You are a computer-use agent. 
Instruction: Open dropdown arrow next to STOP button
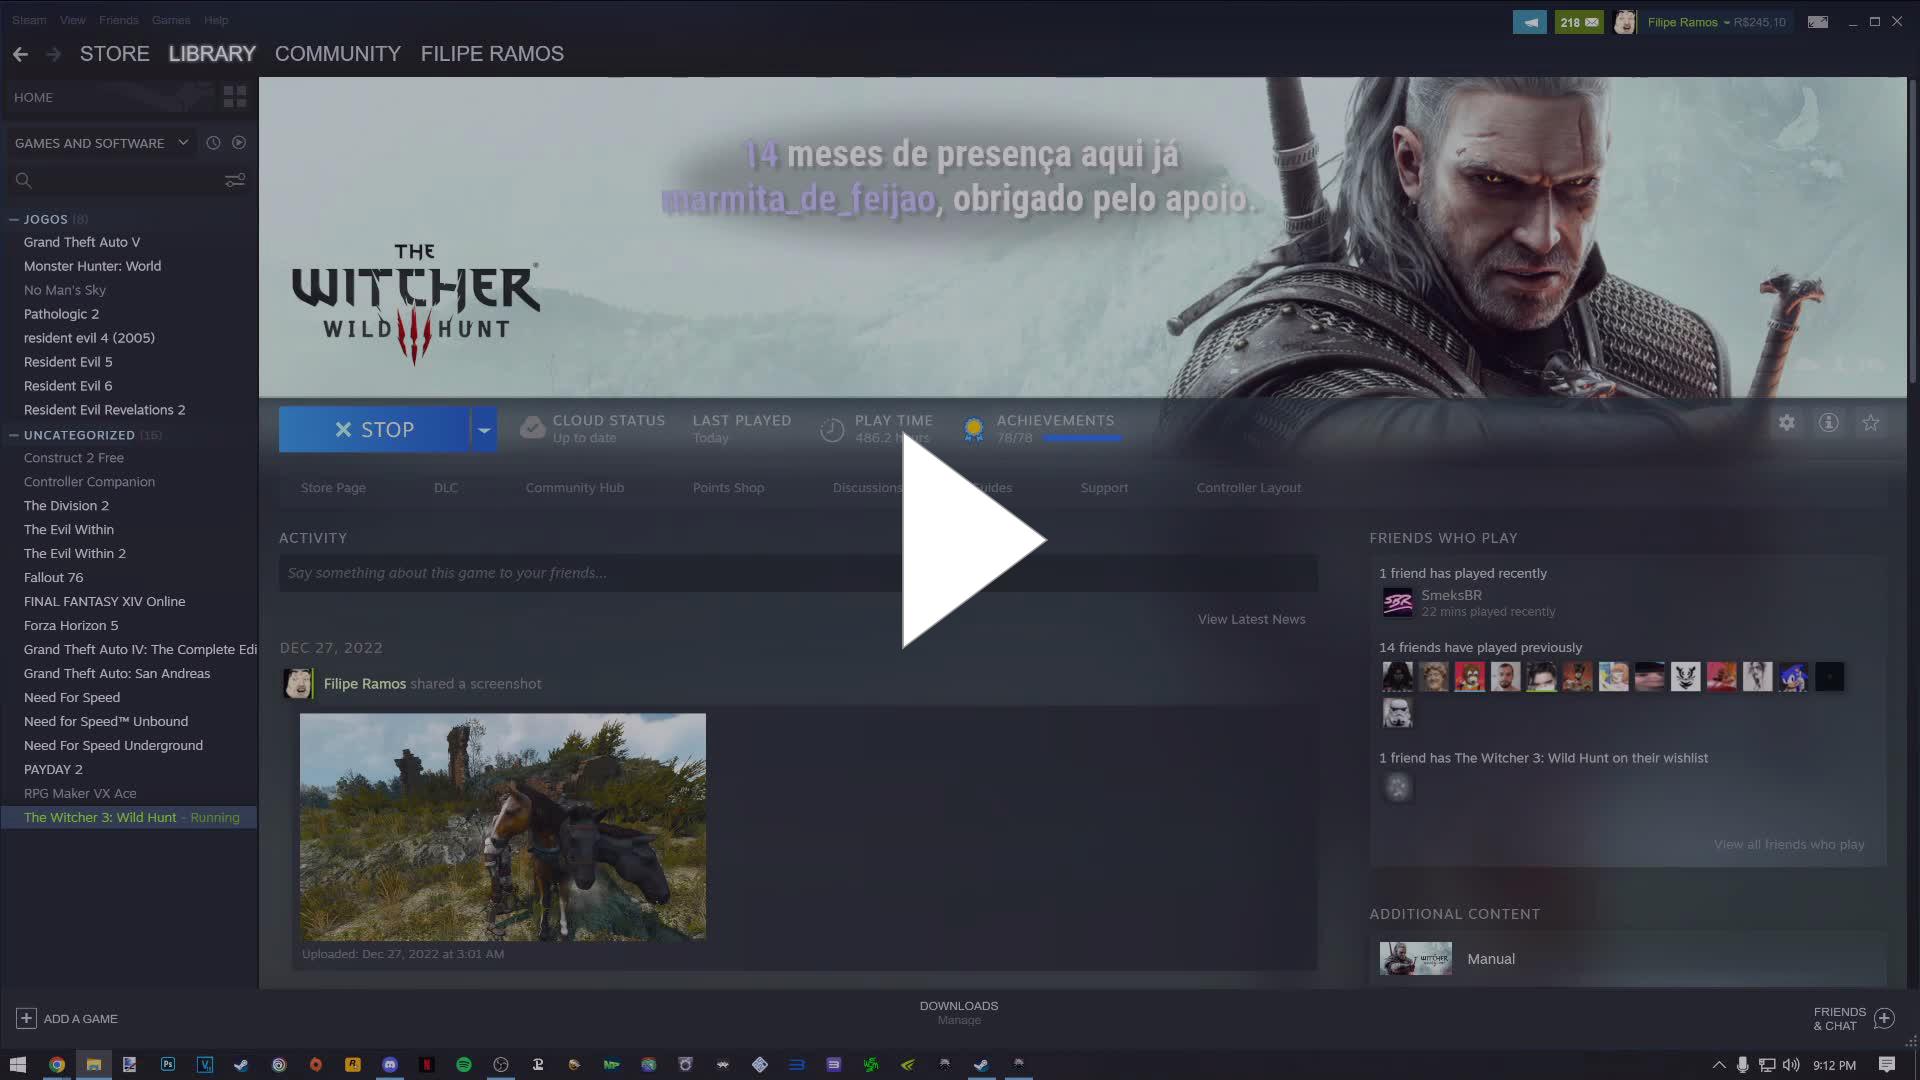point(484,430)
